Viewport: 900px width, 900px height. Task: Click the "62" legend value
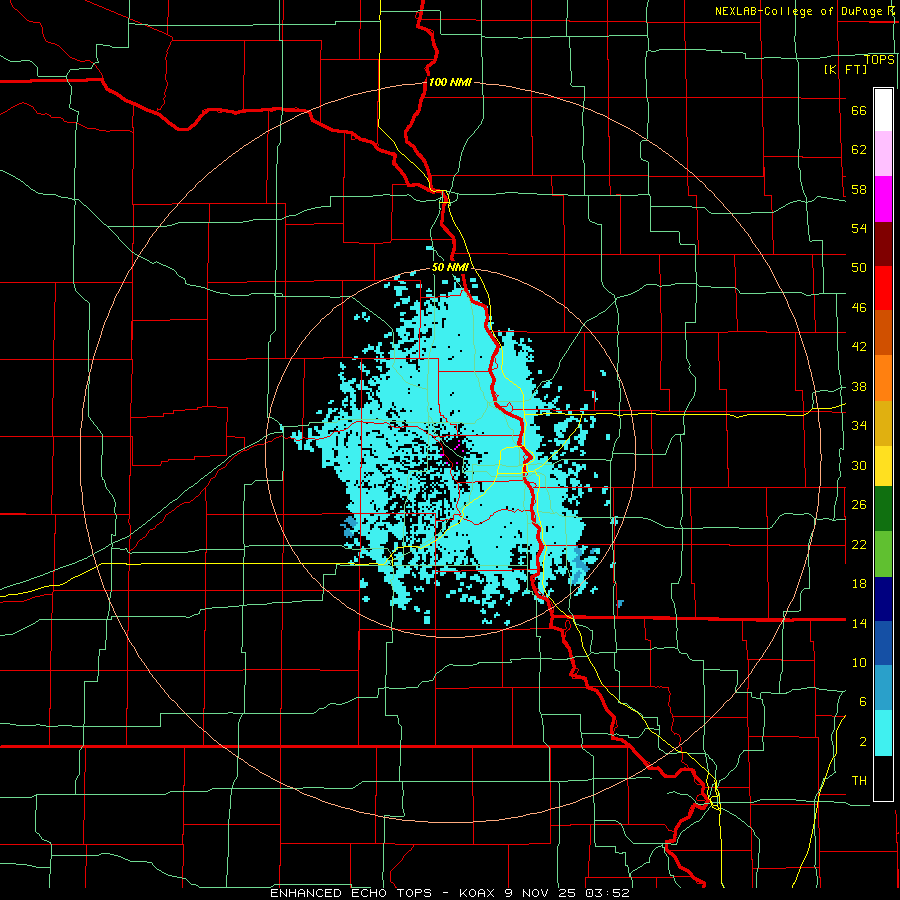coord(859,149)
